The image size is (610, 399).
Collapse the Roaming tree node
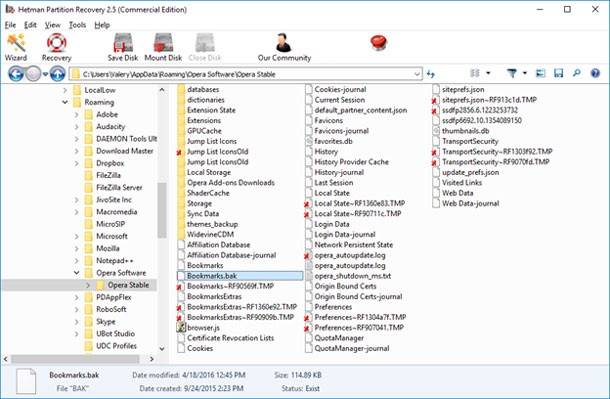click(x=65, y=102)
